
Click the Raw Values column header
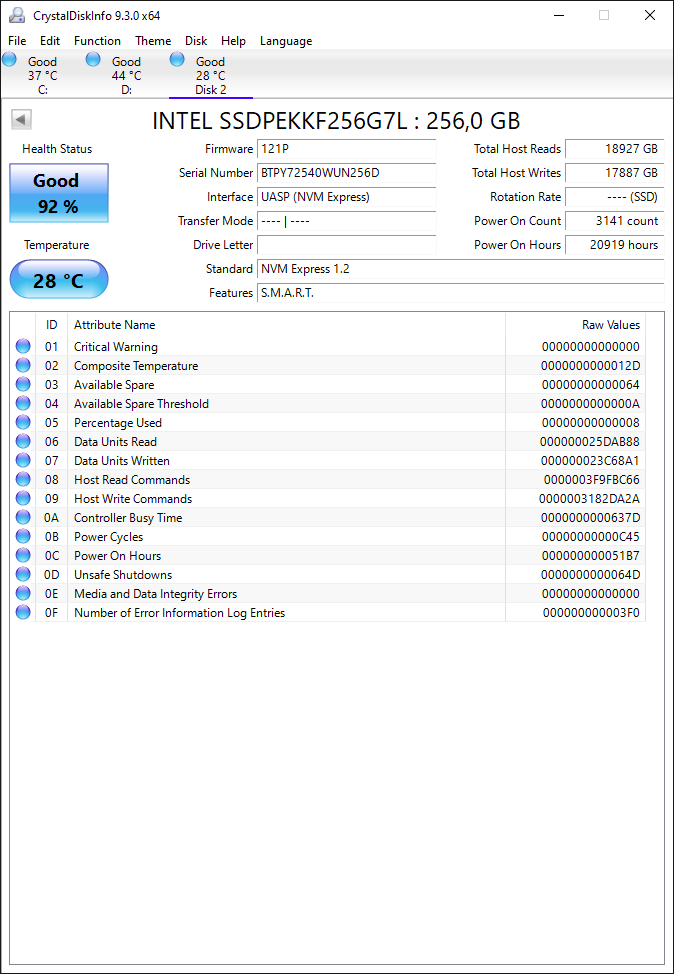click(575, 325)
